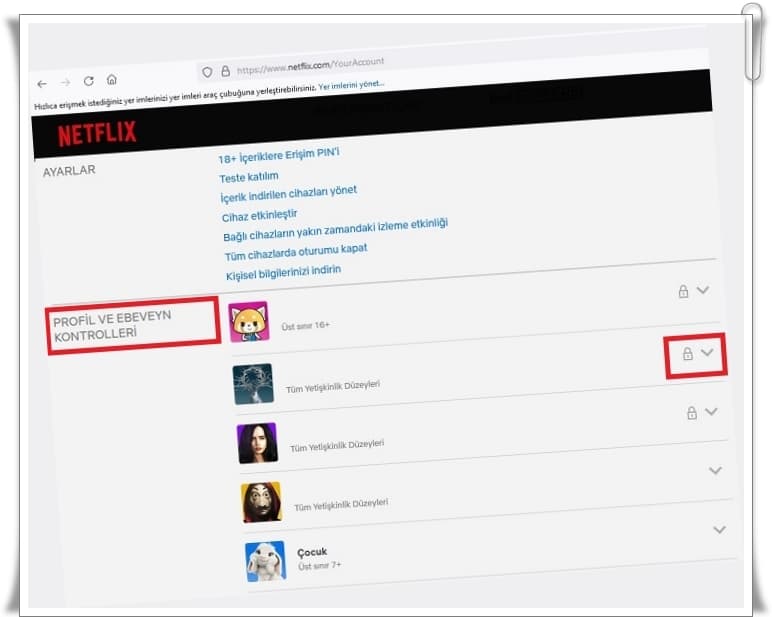Click the shield tracking protection icon
This screenshot has height=617, width=772.
point(207,72)
